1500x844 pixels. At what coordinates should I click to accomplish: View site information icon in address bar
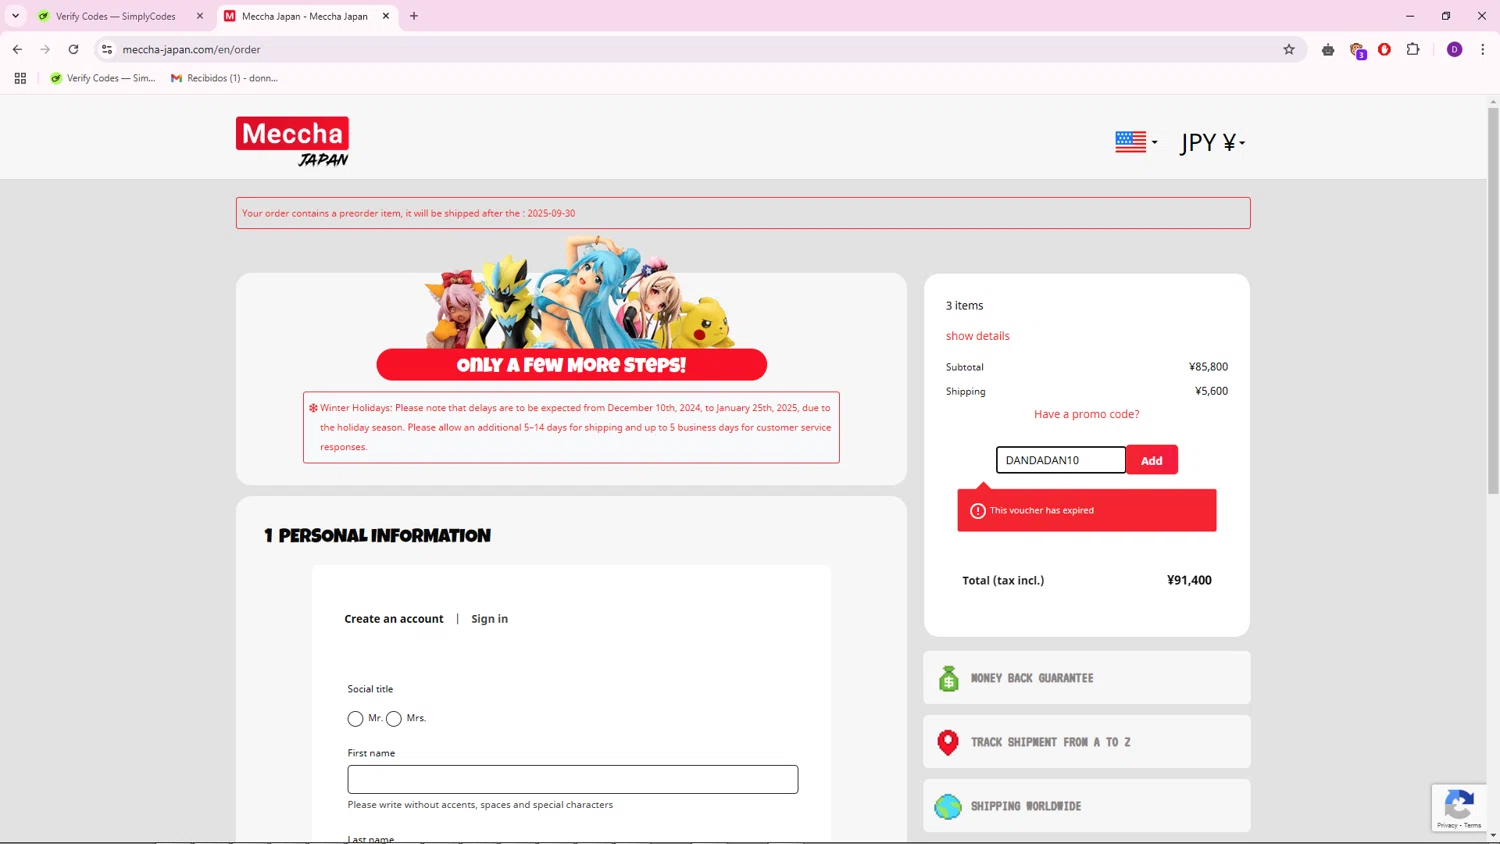pos(107,49)
